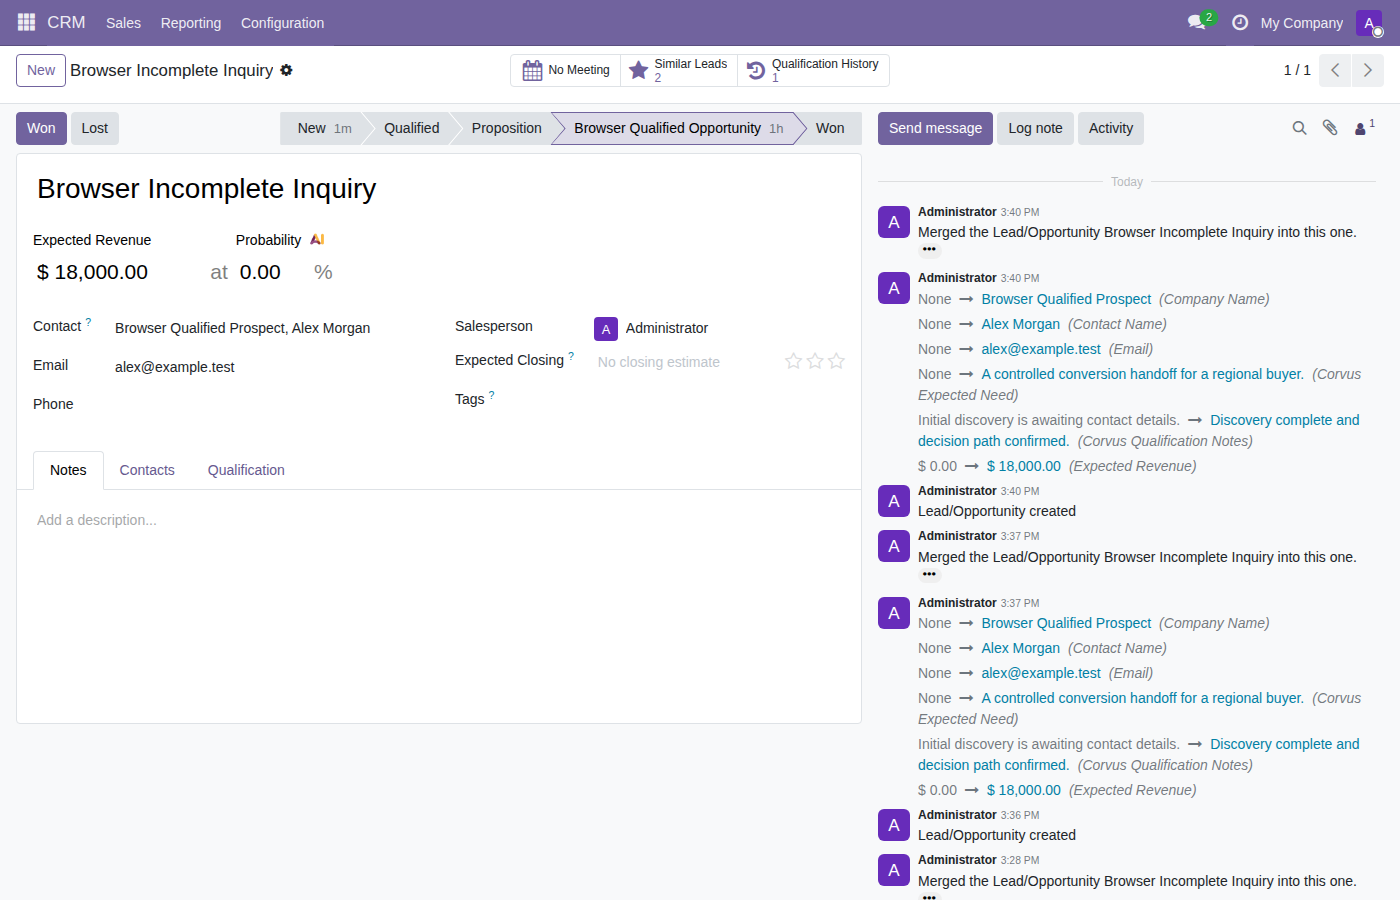Show followers person icon
Screen dimensions: 1400x900
1364,128
